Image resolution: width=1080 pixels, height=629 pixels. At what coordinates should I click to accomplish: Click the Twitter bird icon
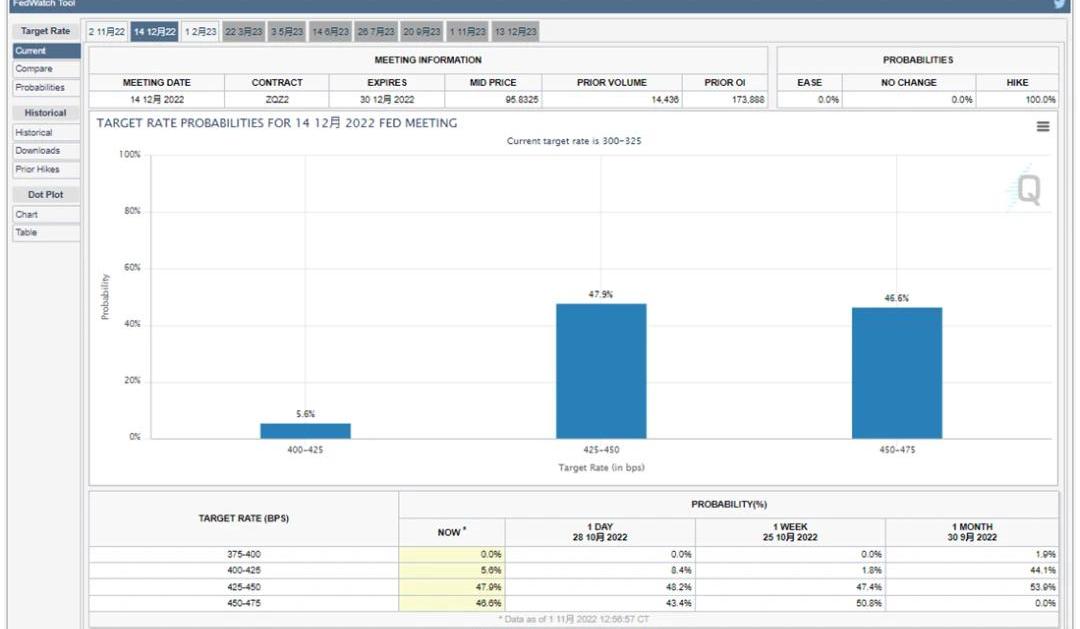coord(1061,4)
